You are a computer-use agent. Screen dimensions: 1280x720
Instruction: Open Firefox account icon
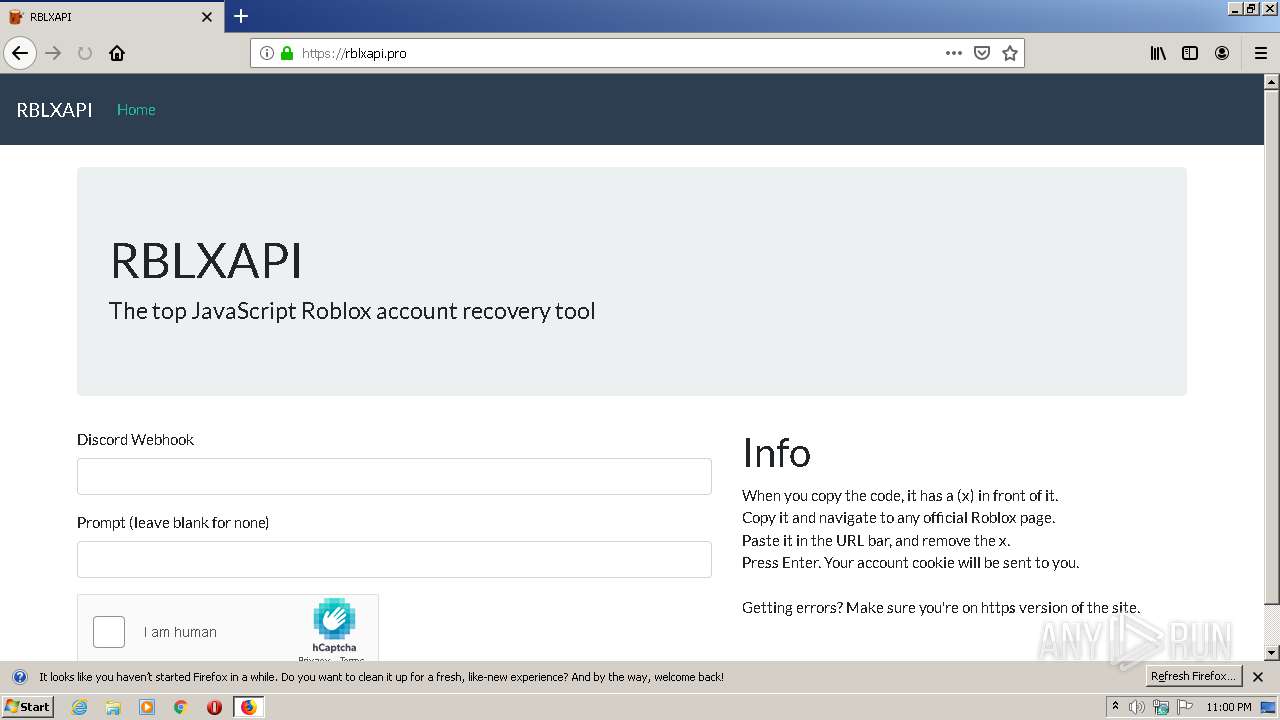pos(1222,53)
